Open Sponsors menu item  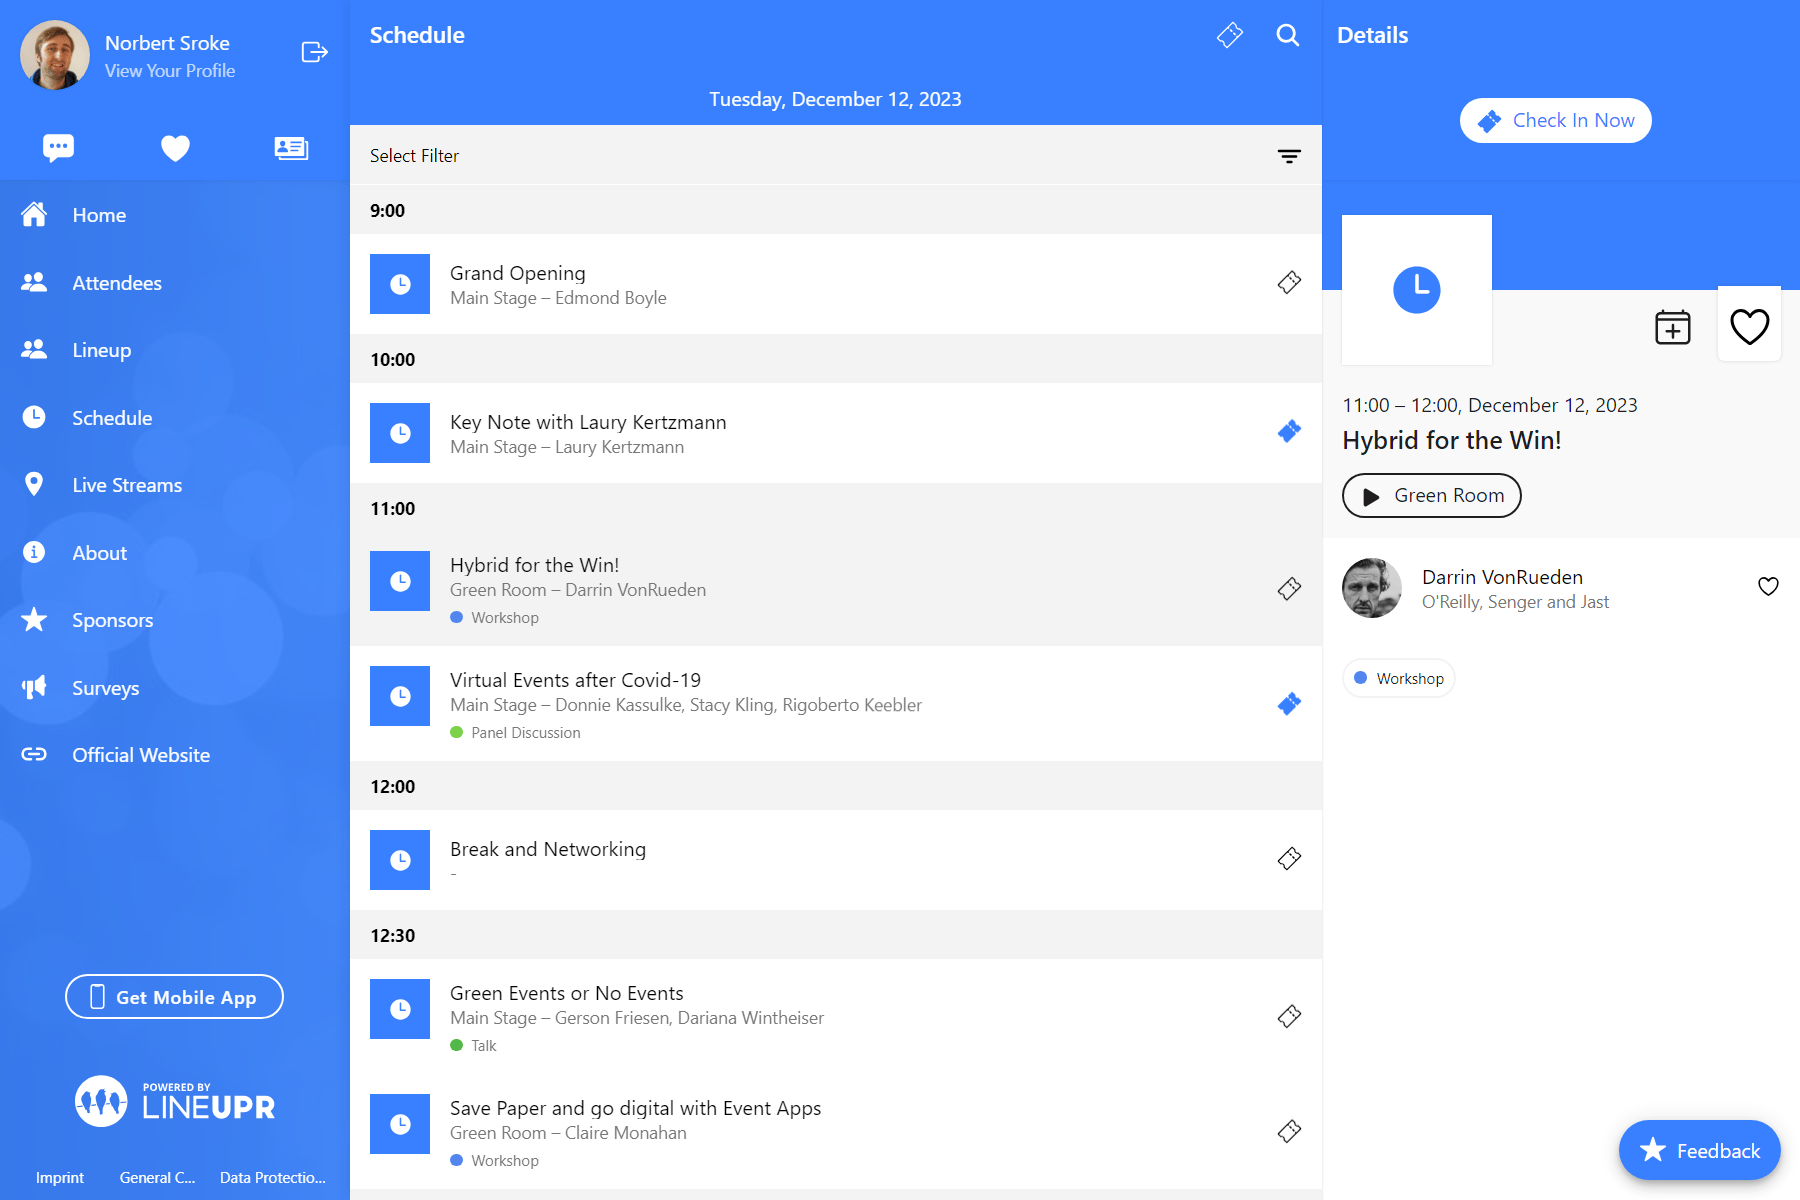[x=112, y=620]
